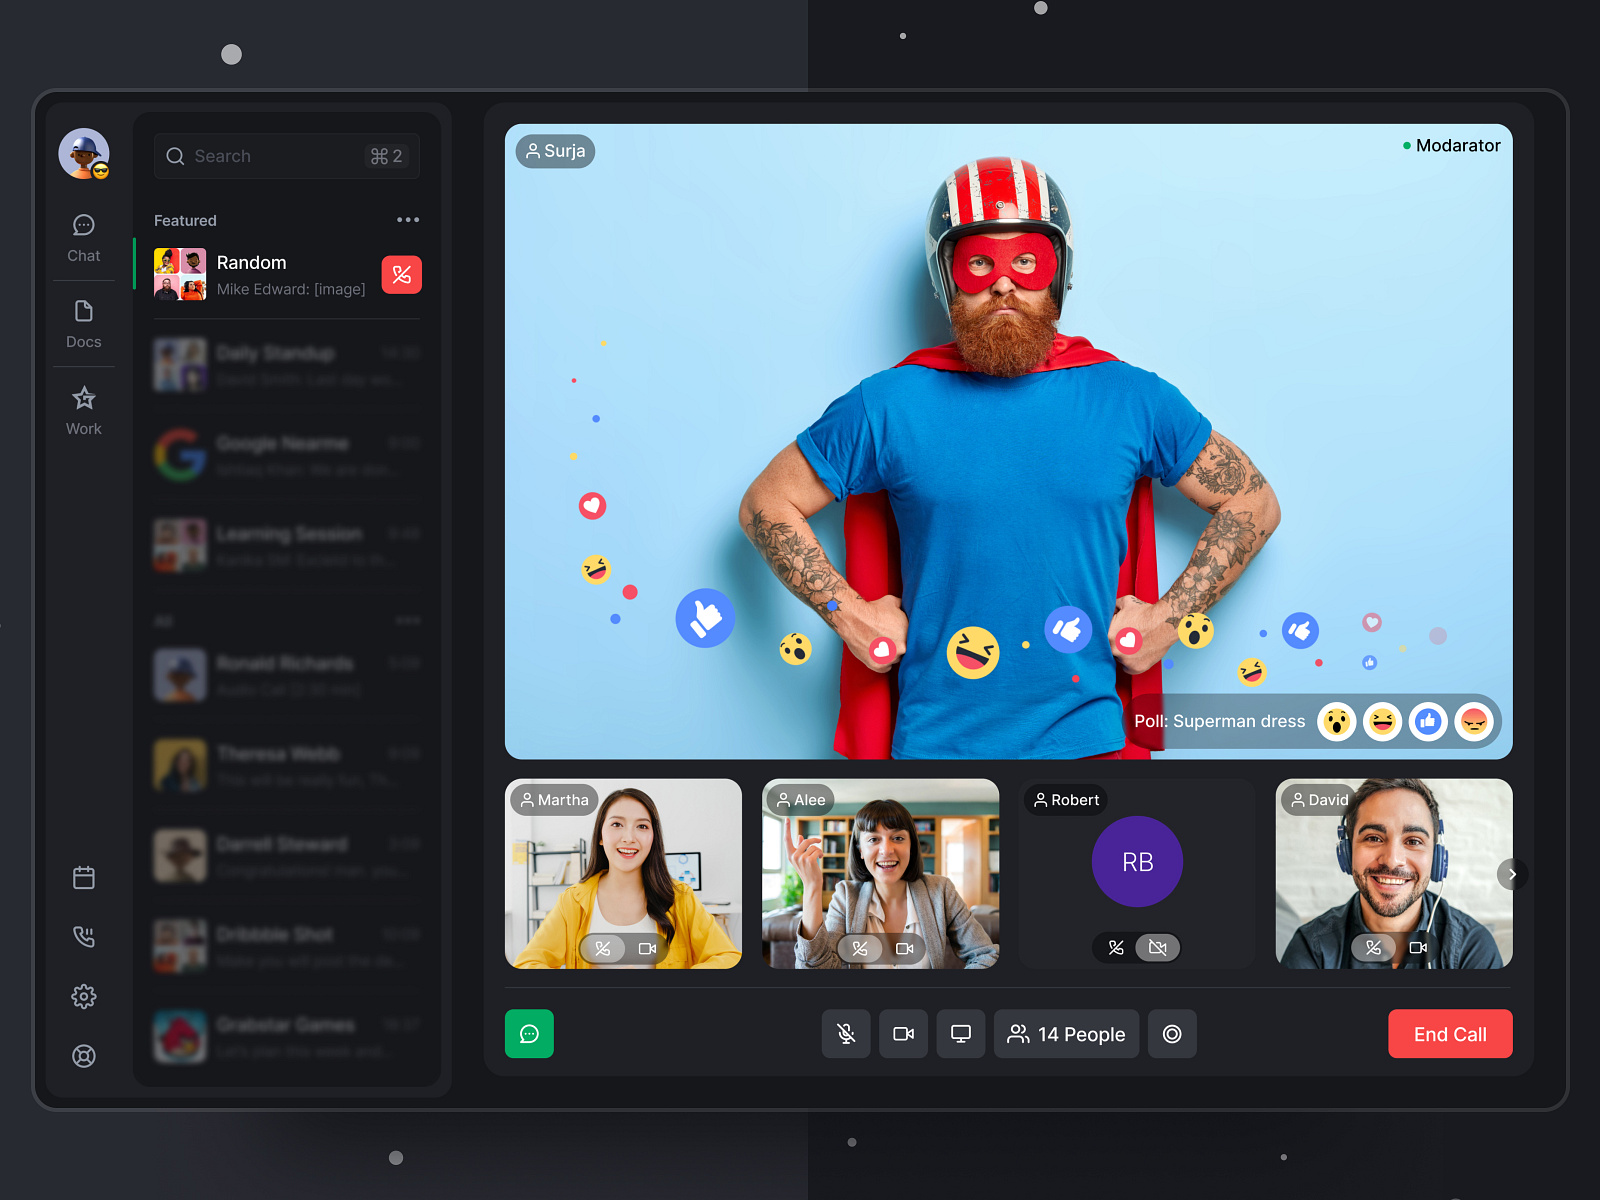Open the Daily Standup conversation

(x=287, y=365)
